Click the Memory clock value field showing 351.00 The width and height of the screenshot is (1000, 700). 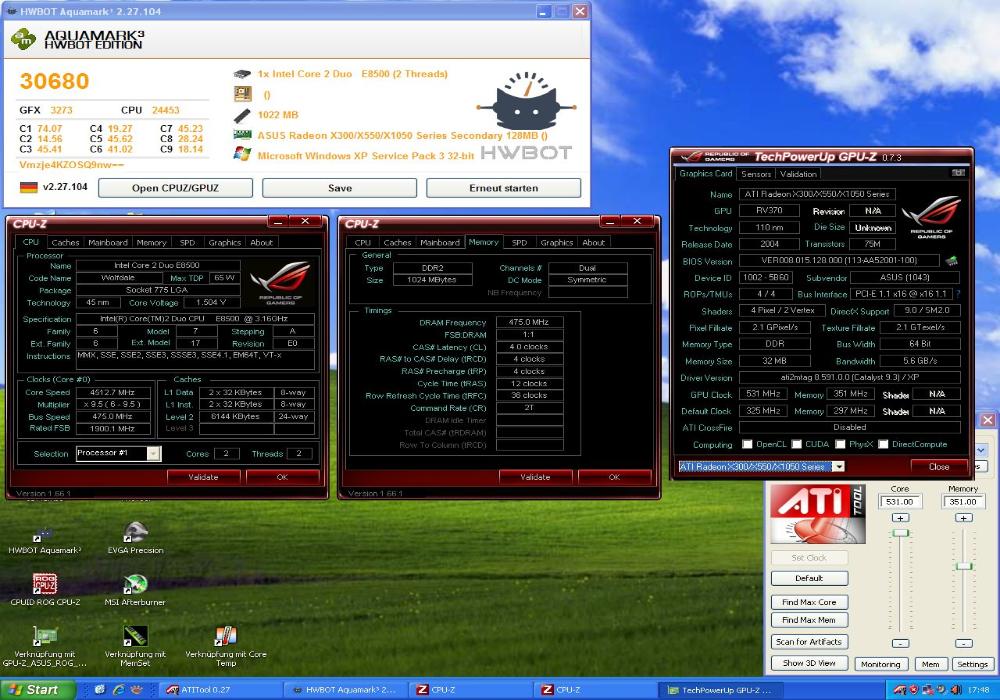pyautogui.click(x=963, y=502)
